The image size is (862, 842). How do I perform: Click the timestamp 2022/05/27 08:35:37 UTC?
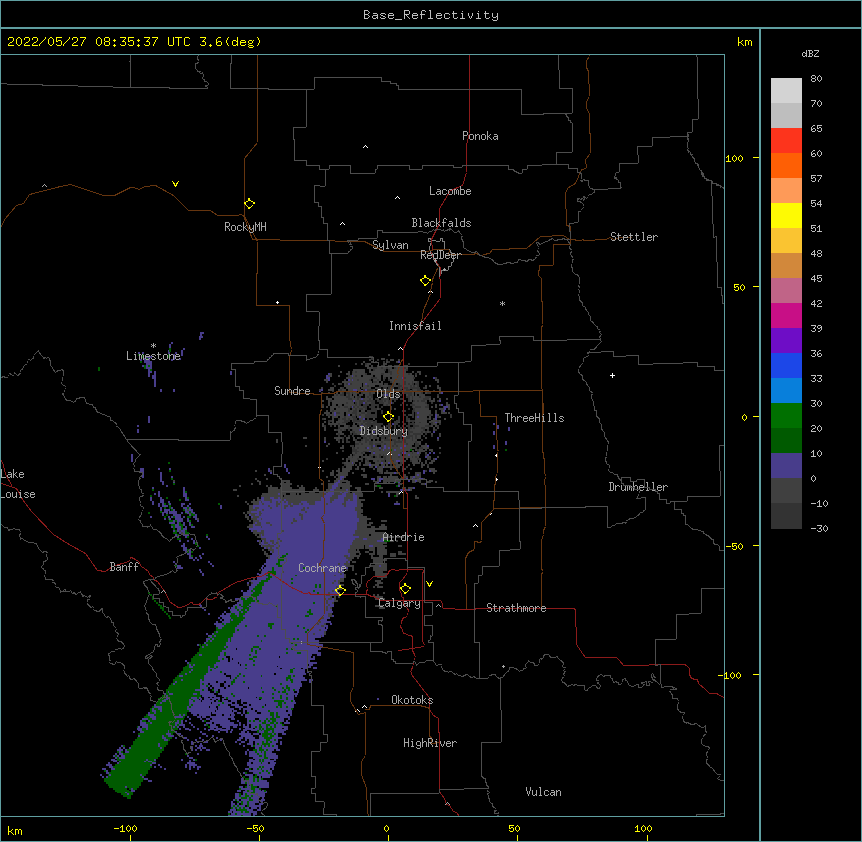coord(99,42)
